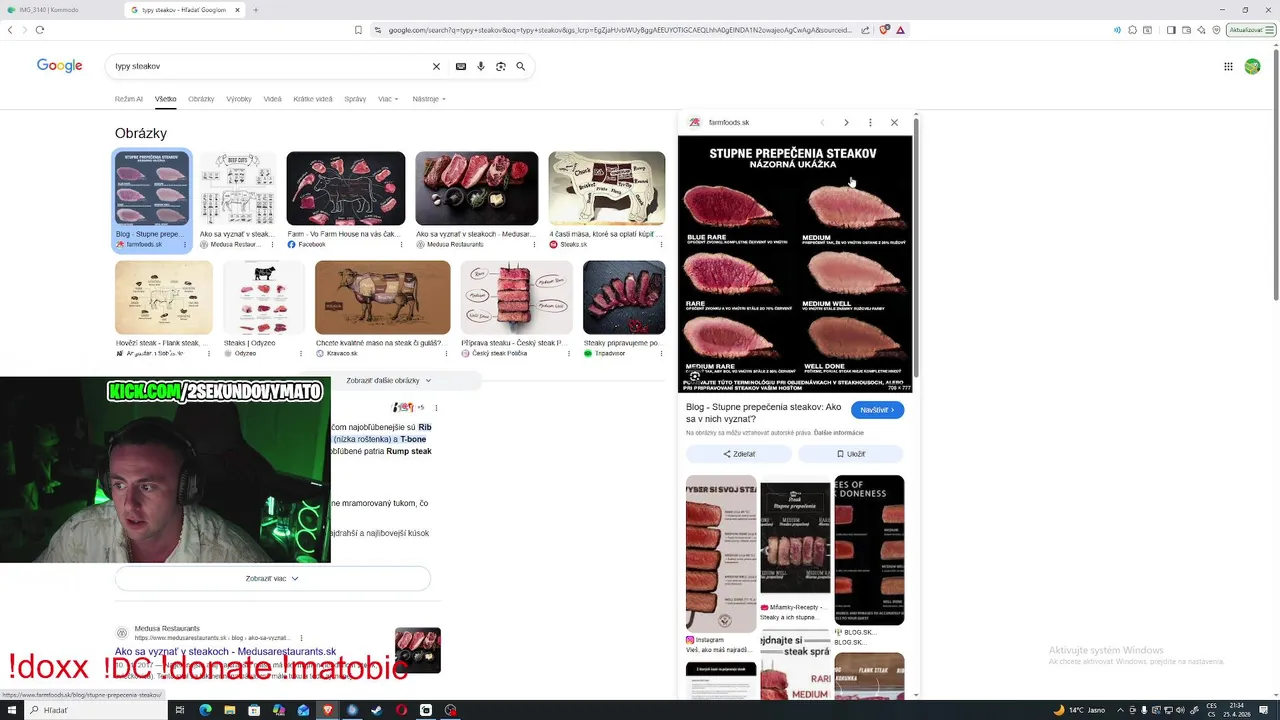
Task: Select the Videá search tab
Action: 272,99
